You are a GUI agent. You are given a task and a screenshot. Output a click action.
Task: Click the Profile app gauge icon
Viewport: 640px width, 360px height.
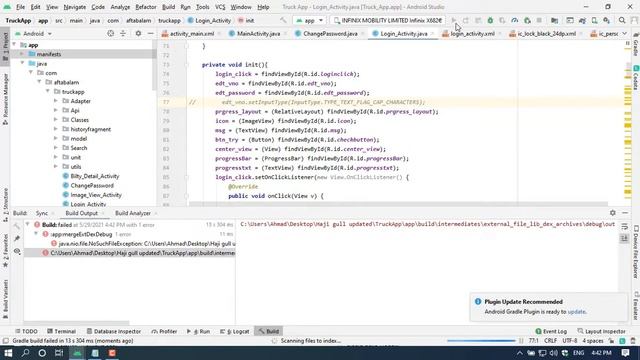[515, 20]
